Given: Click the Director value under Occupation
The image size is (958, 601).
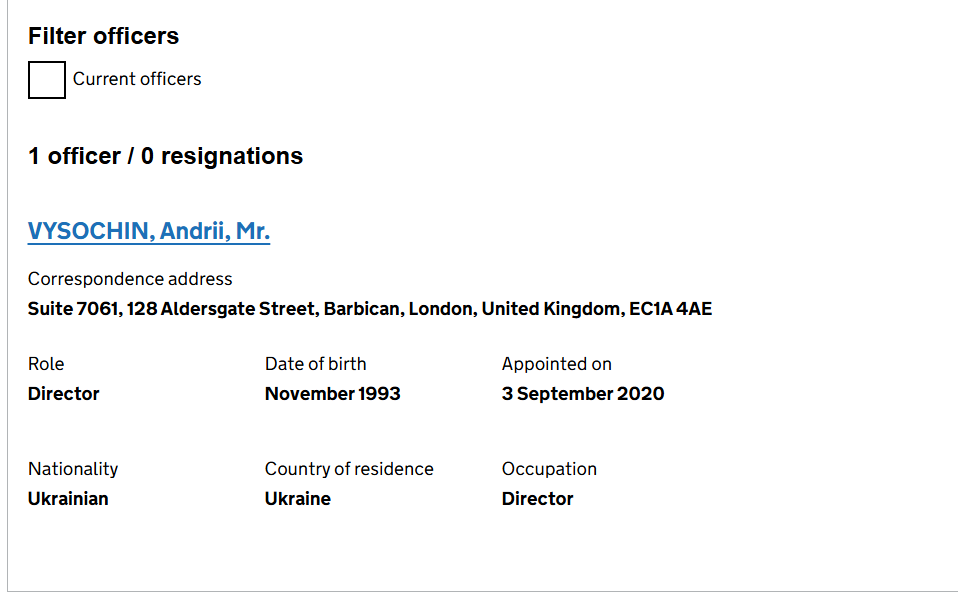Looking at the screenshot, I should coord(538,499).
